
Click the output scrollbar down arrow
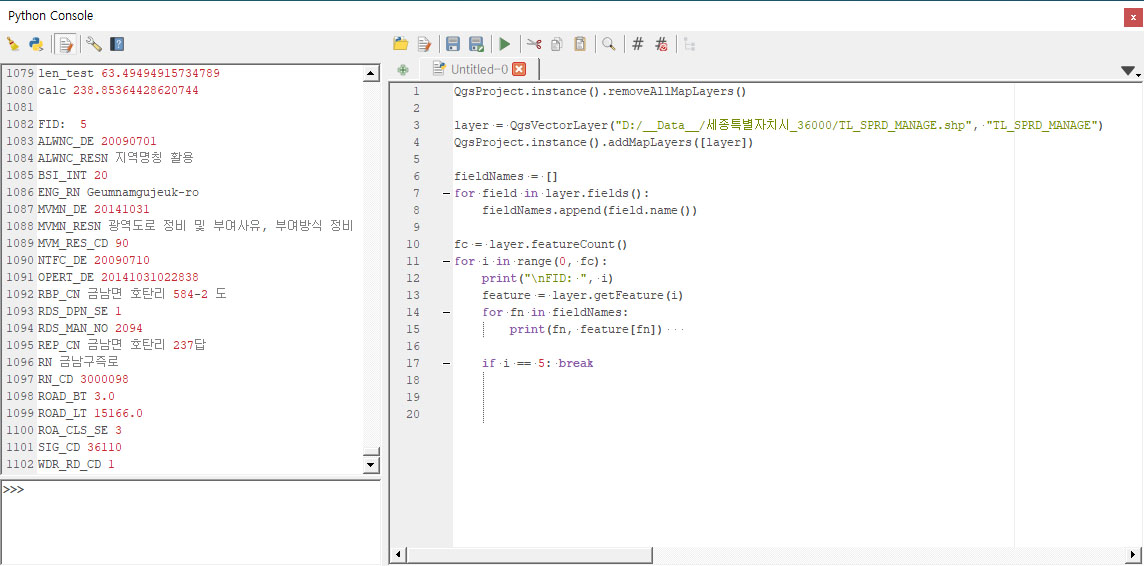pos(371,465)
